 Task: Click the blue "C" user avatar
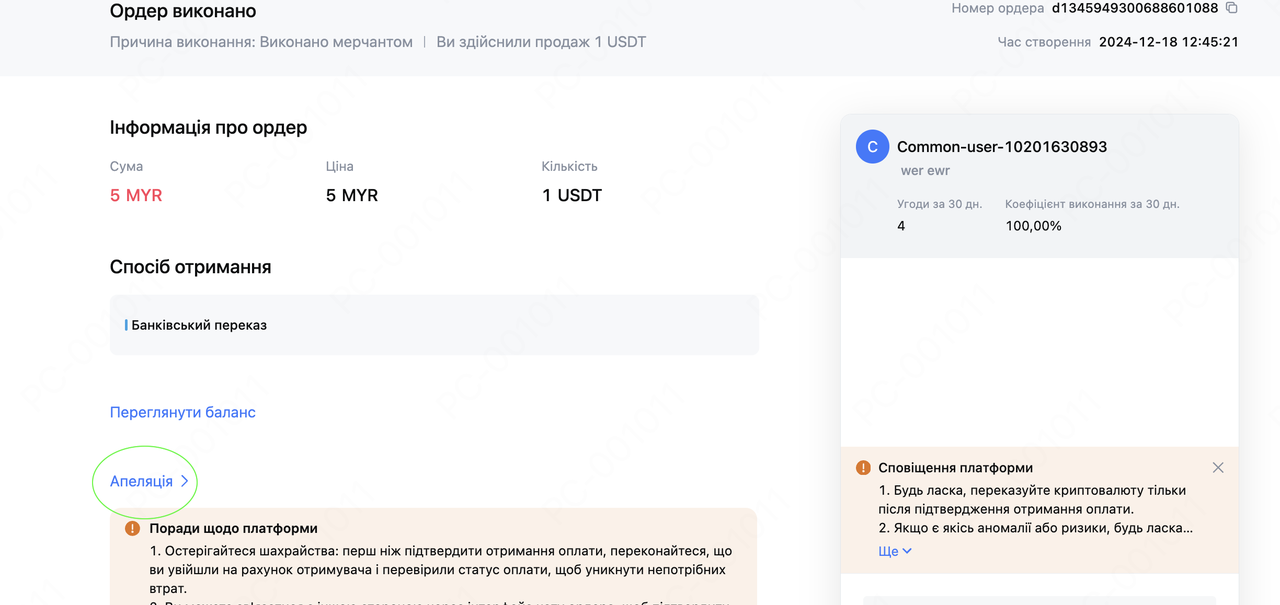872,147
